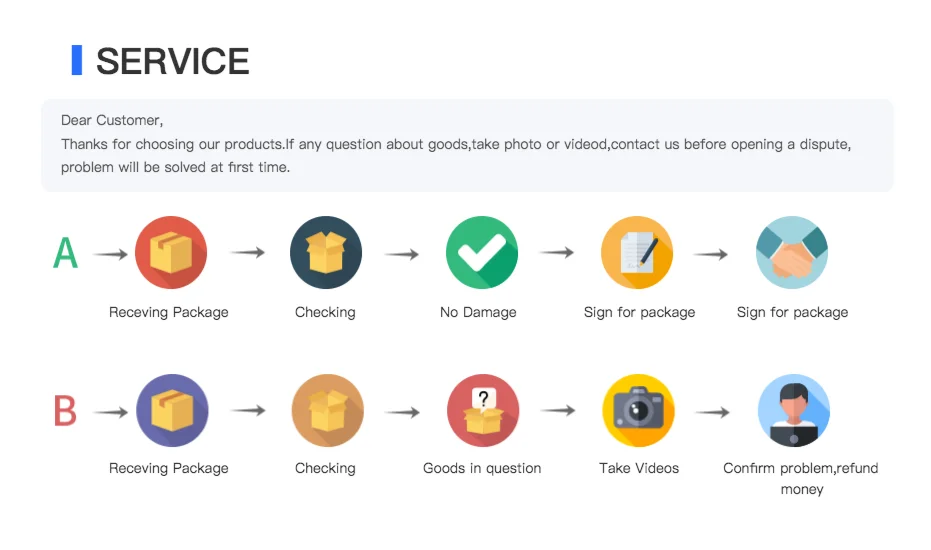Screen dimensions: 931x550
Task: Click the Goods in question label
Action: coord(482,468)
